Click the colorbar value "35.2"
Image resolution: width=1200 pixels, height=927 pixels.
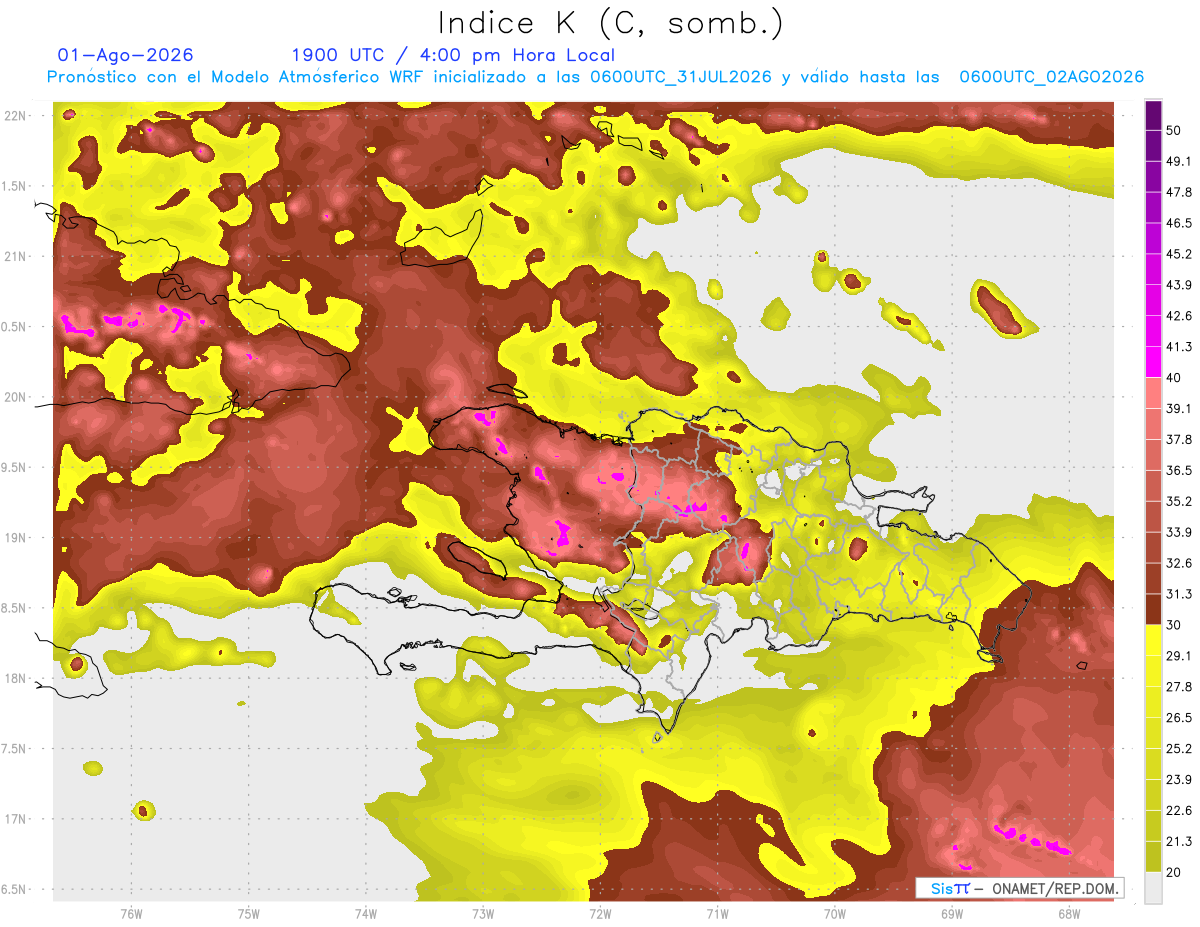(x=1178, y=501)
